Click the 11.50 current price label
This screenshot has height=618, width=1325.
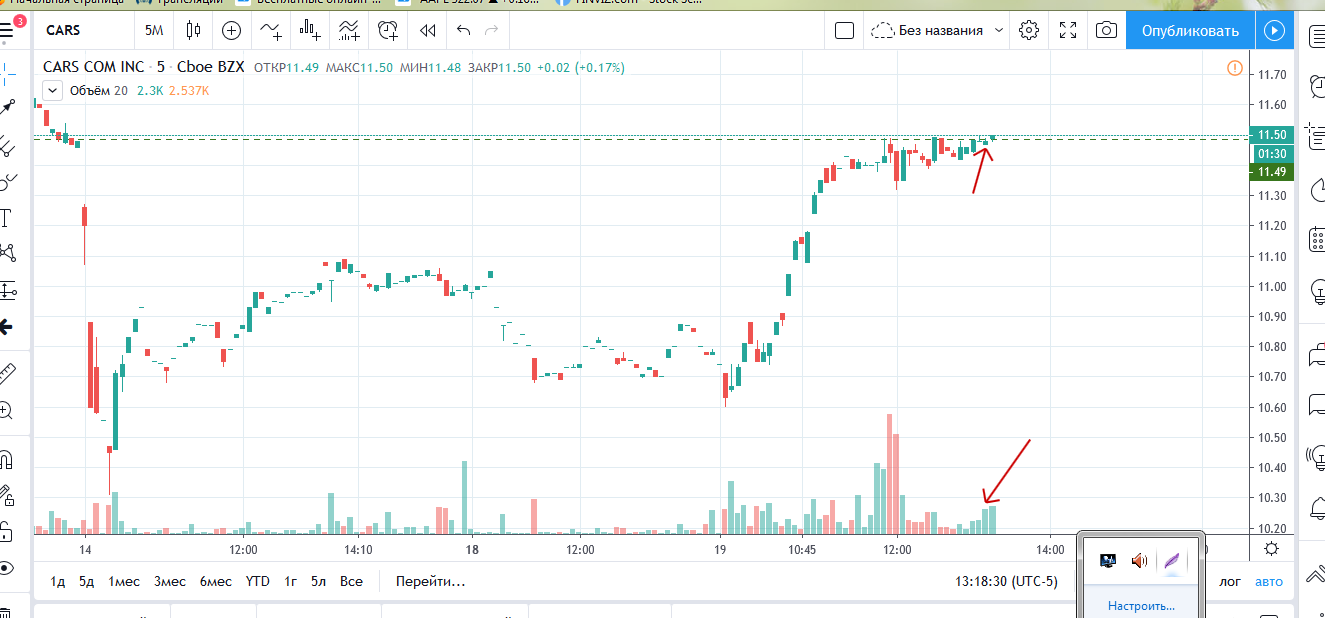(1272, 135)
